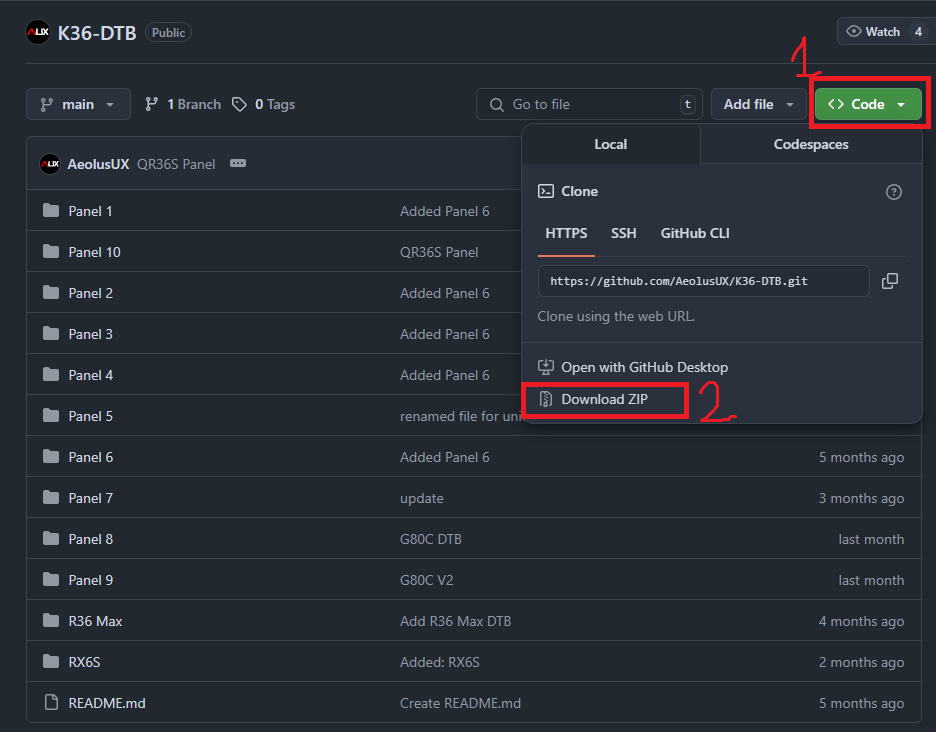The height and width of the screenshot is (732, 936).
Task: Open the 'G80C V2' commit message
Action: click(x=426, y=580)
